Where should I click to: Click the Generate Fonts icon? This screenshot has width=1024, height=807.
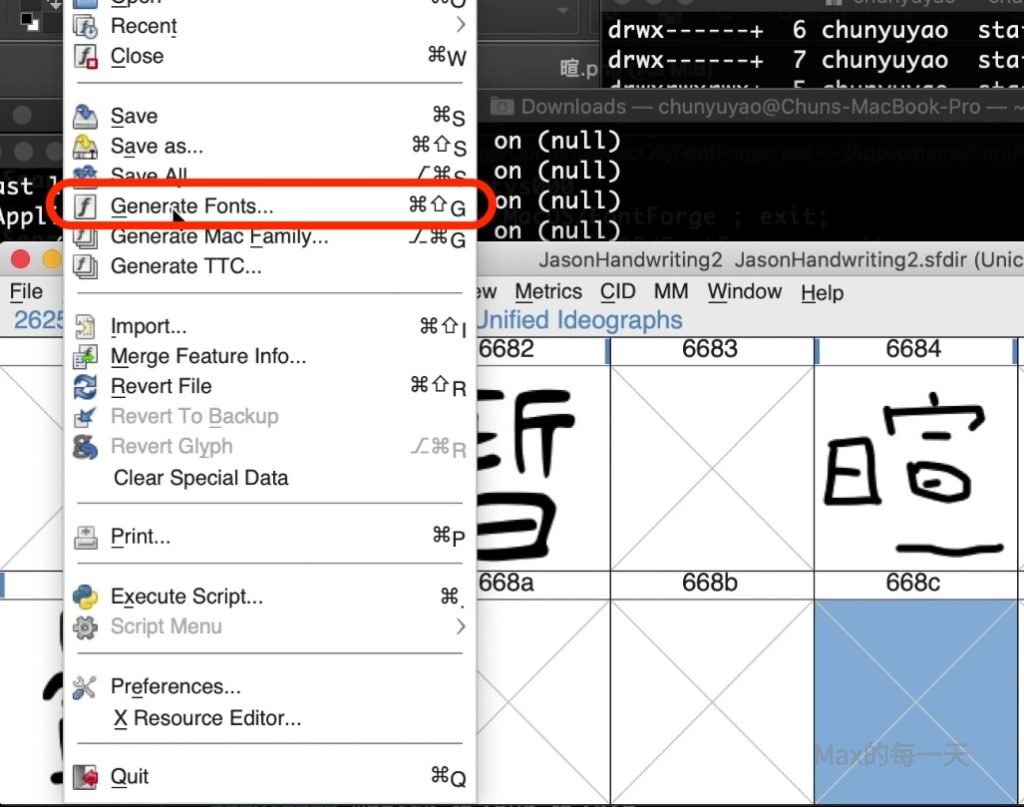click(x=87, y=207)
